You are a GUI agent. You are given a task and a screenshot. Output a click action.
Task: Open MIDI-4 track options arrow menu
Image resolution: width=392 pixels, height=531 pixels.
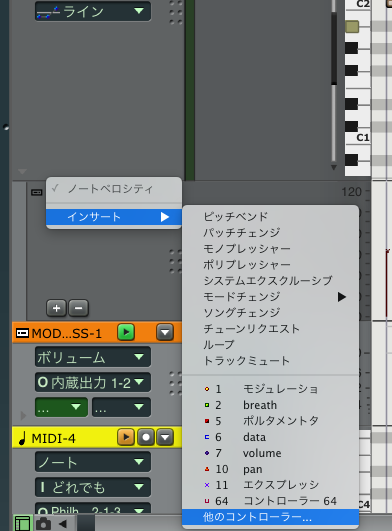(165, 437)
